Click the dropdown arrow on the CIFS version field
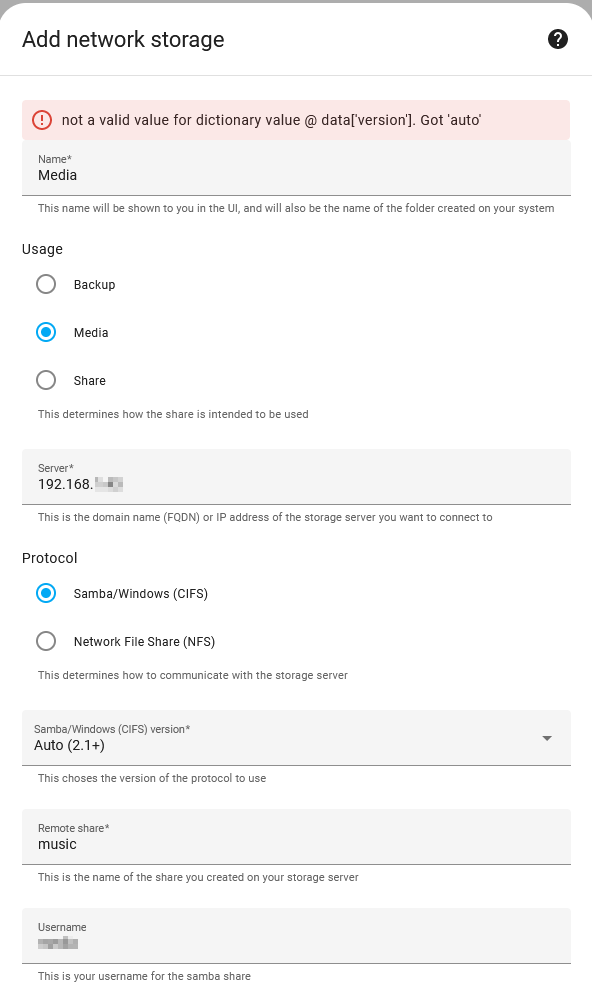 [x=547, y=737]
